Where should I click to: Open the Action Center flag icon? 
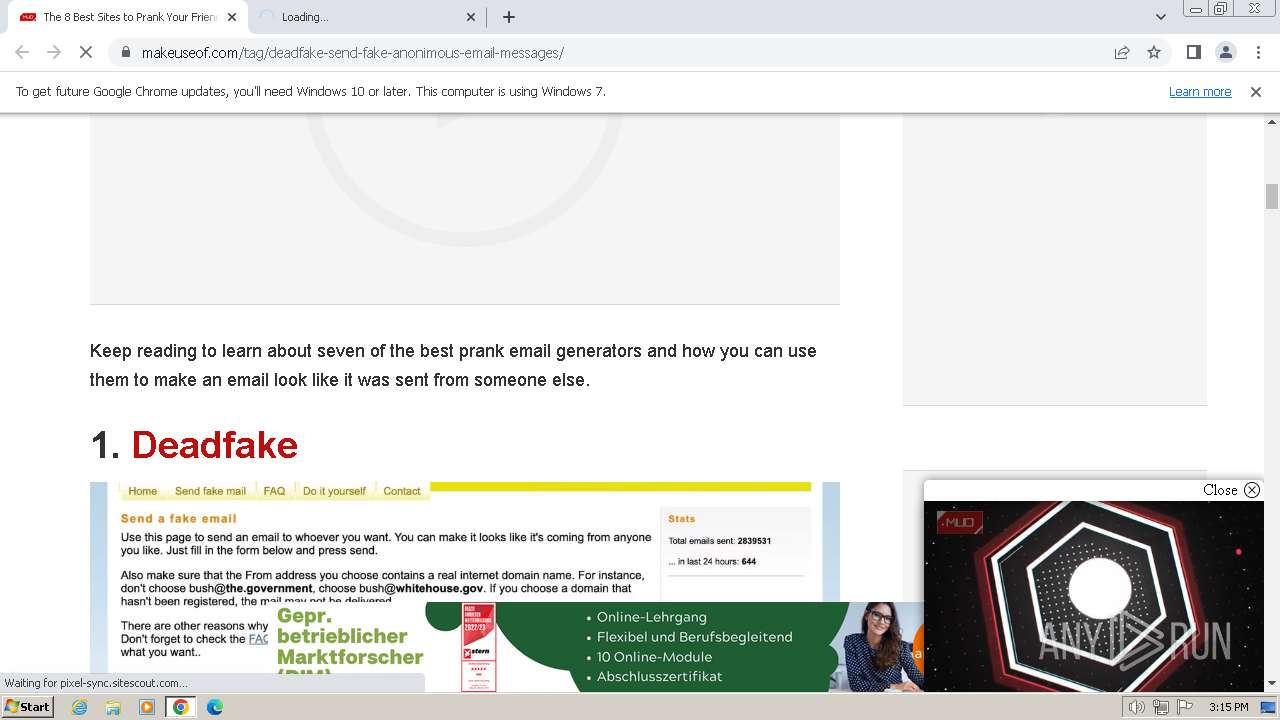(1183, 707)
